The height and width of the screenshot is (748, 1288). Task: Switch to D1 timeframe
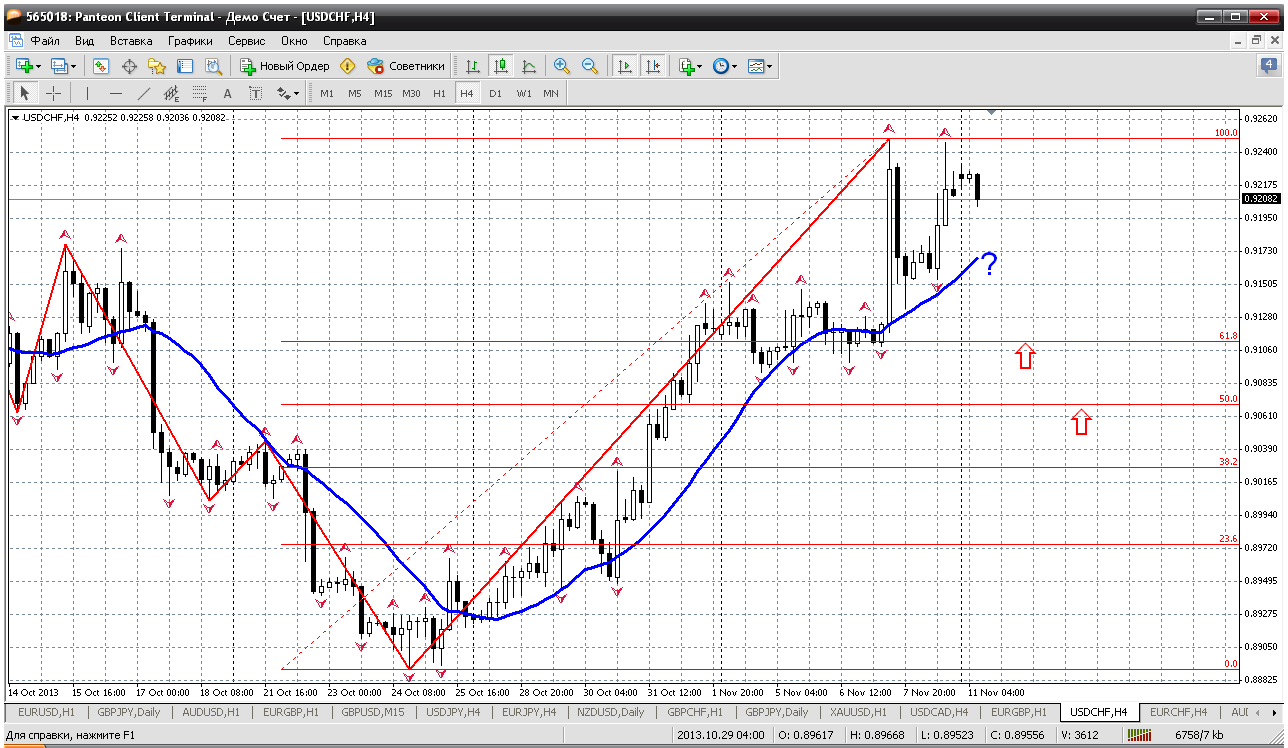[495, 93]
